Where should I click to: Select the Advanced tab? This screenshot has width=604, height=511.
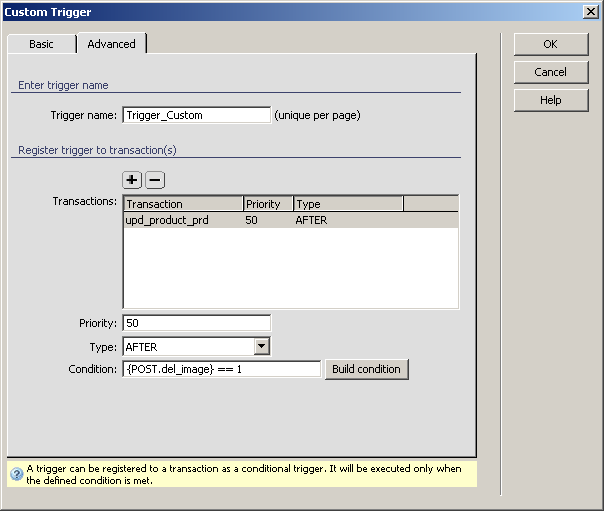pos(111,44)
